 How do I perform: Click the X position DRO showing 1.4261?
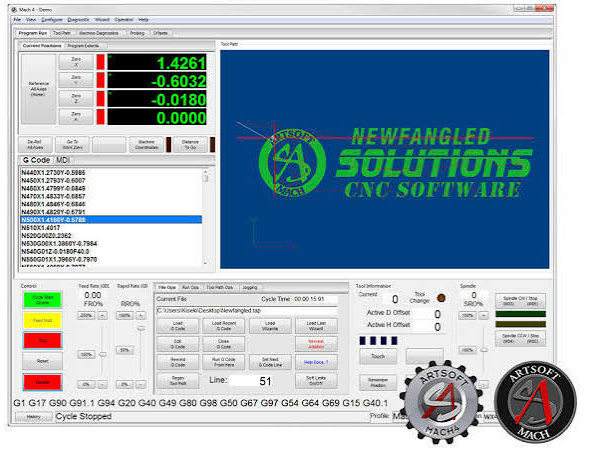(157, 63)
